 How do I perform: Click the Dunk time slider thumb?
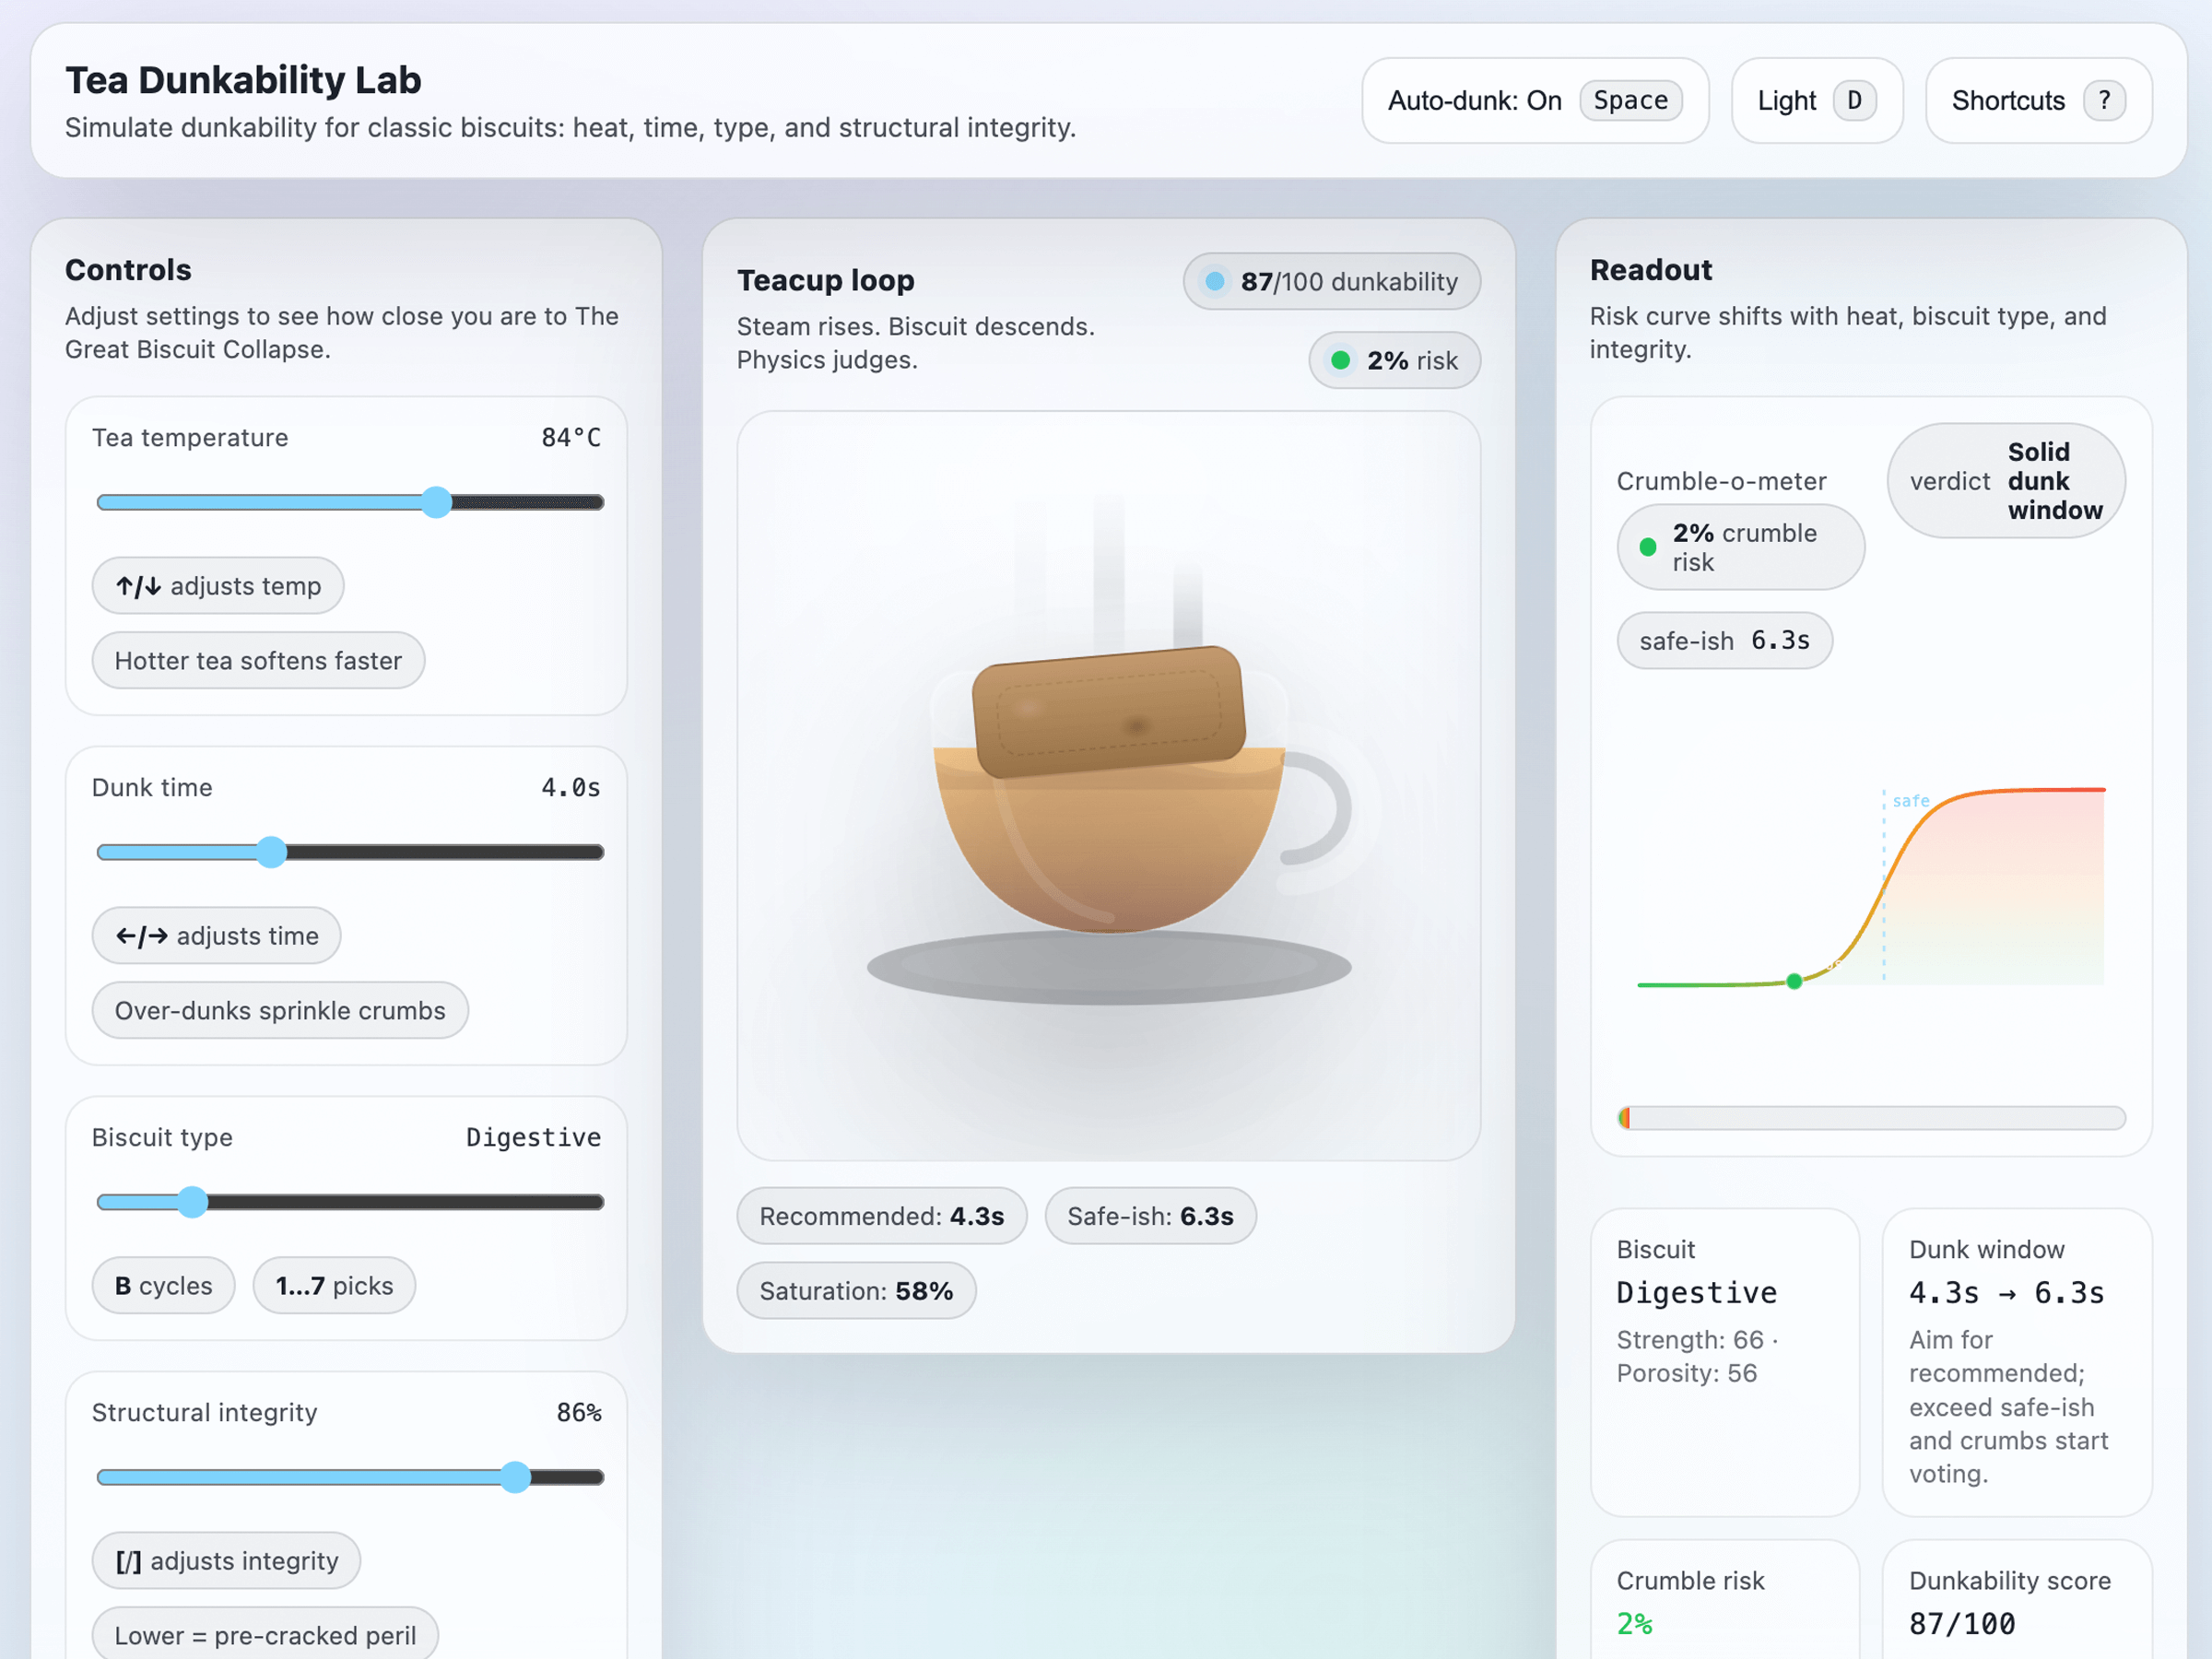271,852
